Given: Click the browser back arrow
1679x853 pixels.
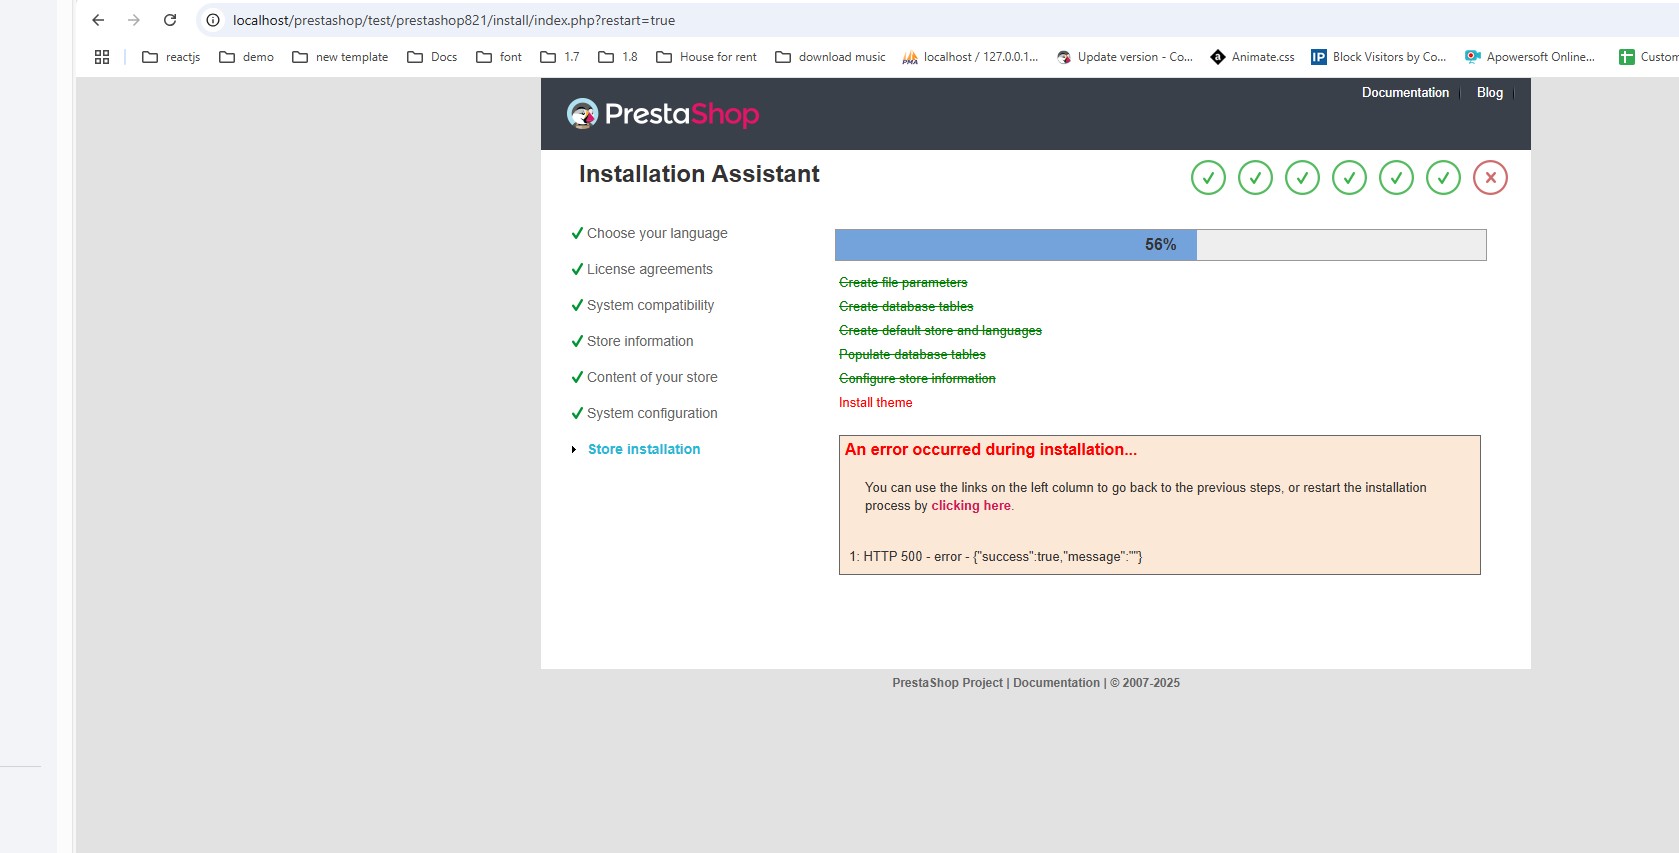Looking at the screenshot, I should pyautogui.click(x=98, y=20).
